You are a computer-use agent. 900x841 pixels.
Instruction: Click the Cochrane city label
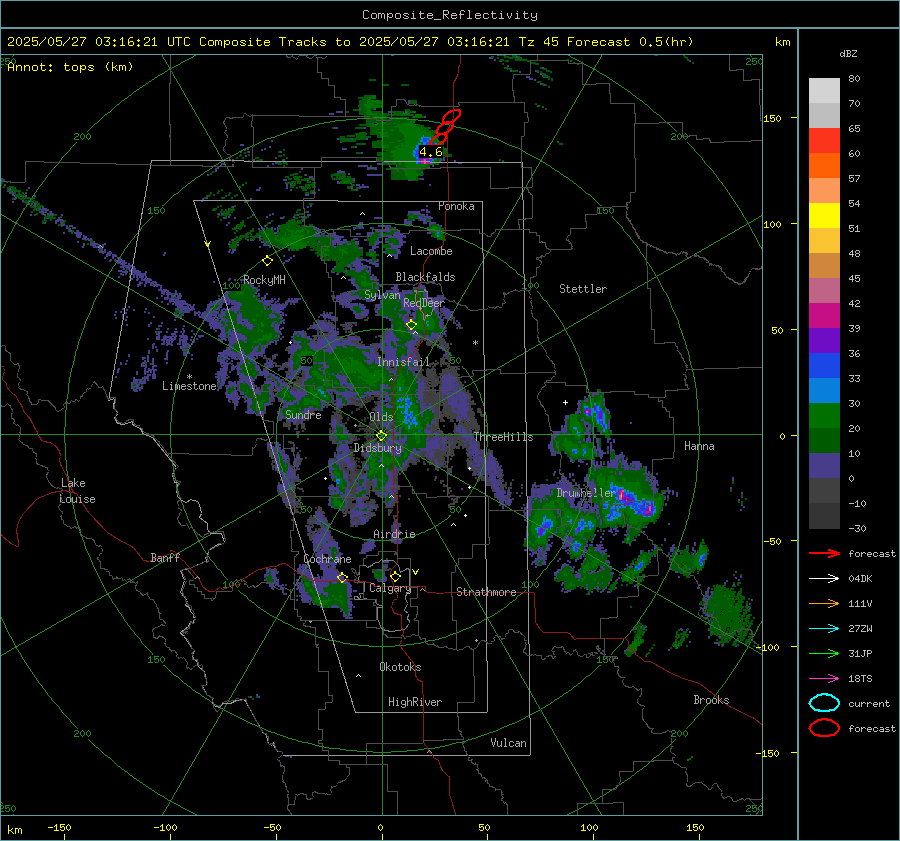click(327, 559)
